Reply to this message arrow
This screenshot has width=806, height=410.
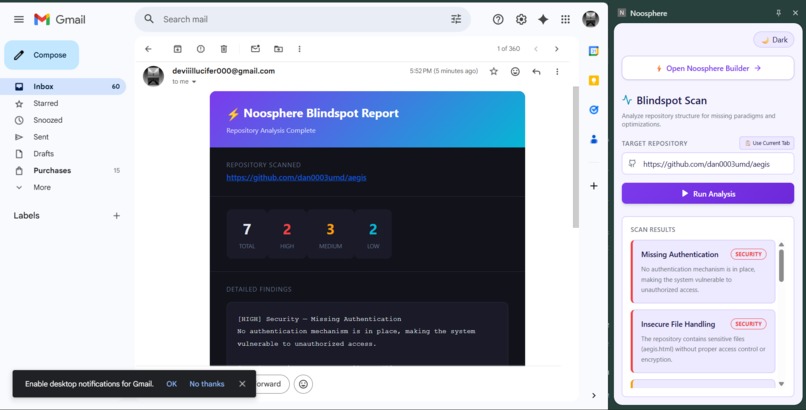[x=536, y=71]
